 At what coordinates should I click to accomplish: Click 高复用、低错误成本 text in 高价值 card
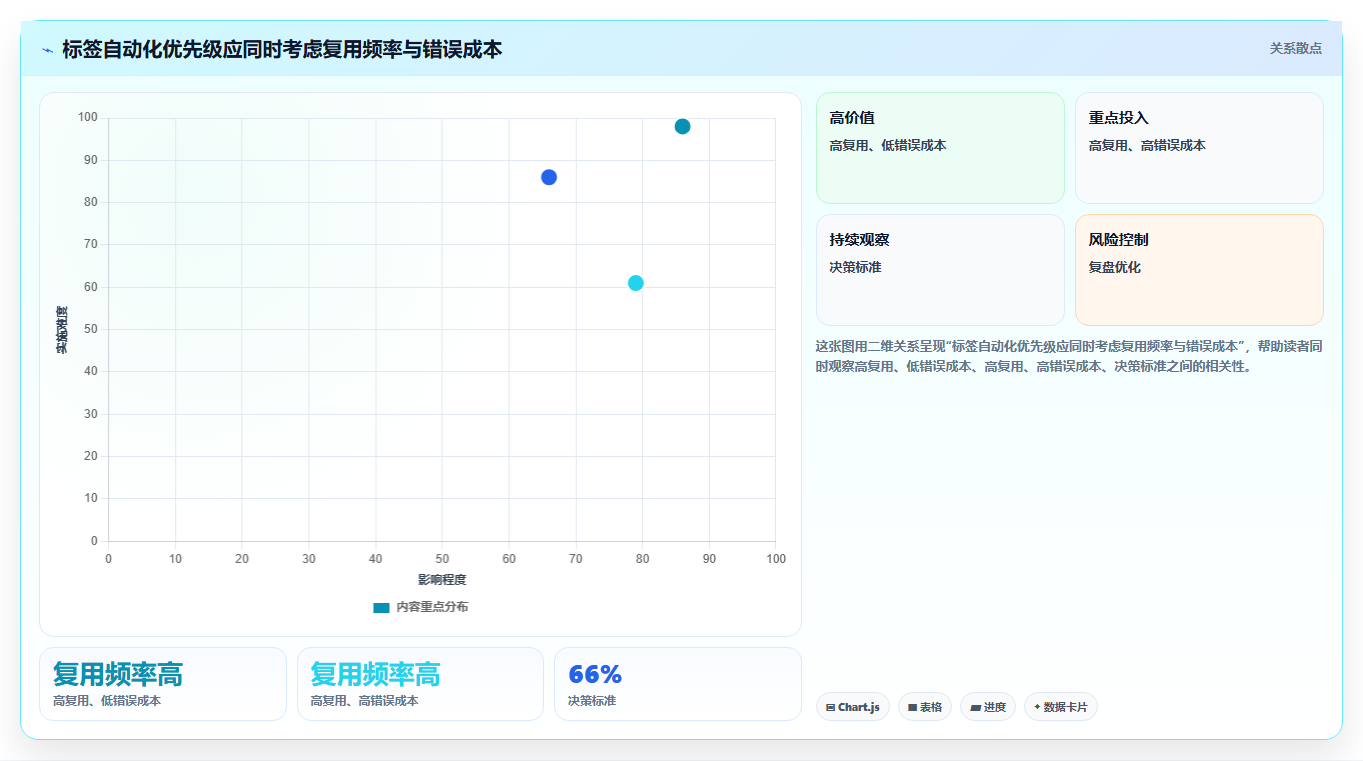888,145
